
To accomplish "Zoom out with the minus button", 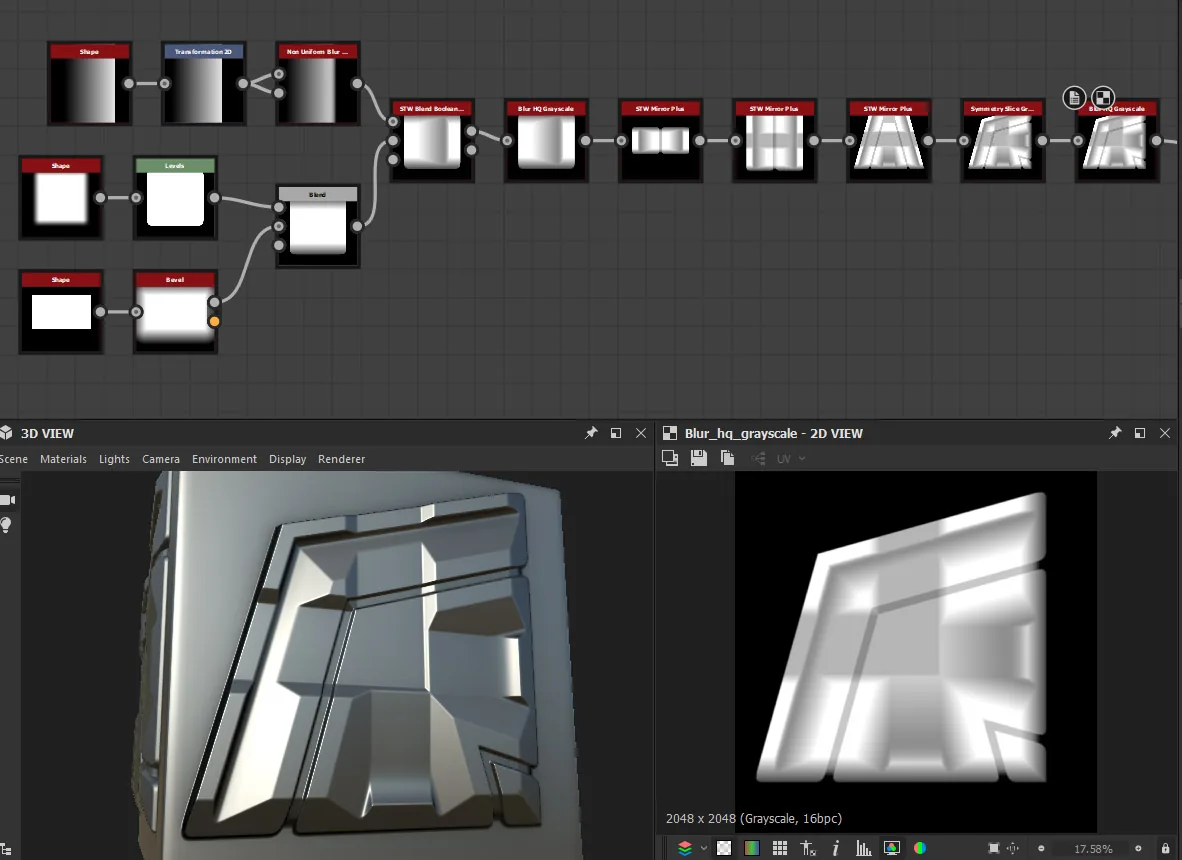I will [1041, 849].
